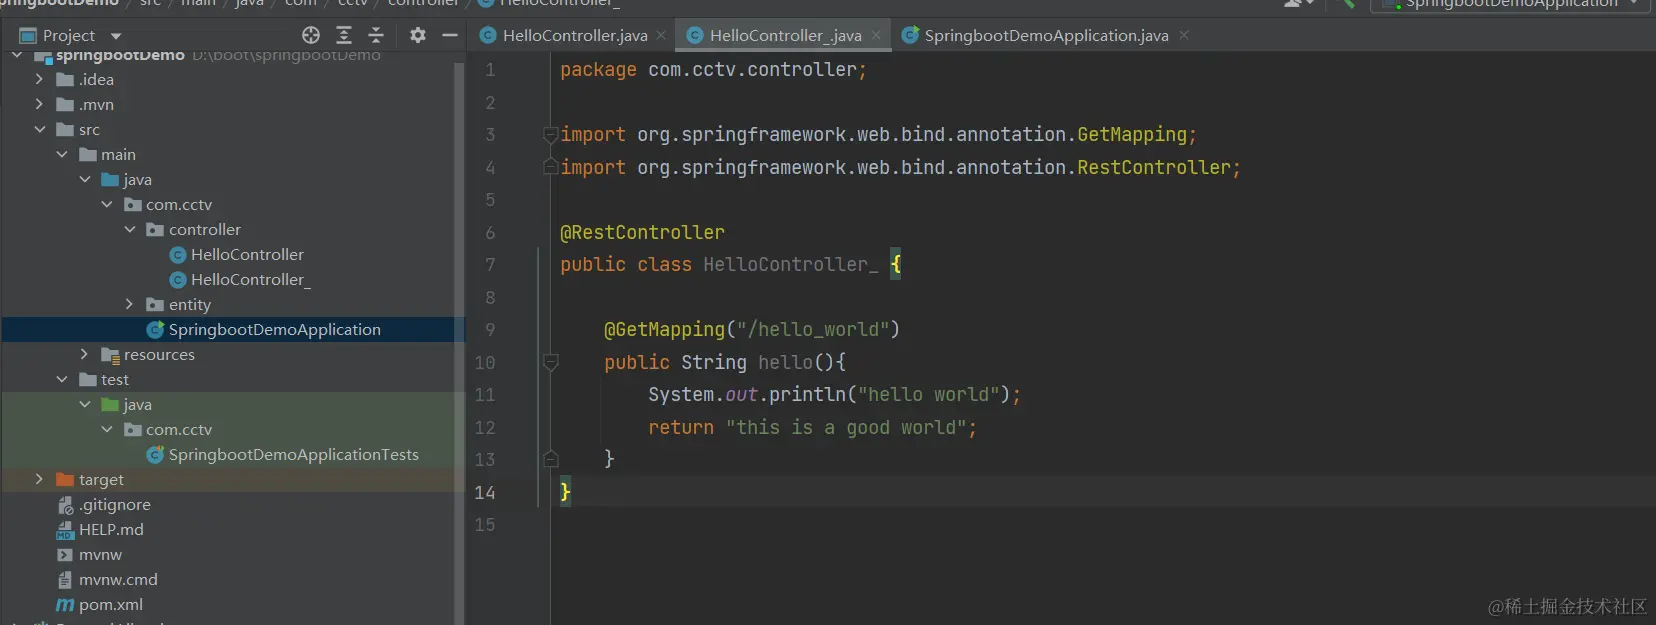Hide the Project panel with minus icon
Image resolution: width=1656 pixels, height=625 pixels.
(x=450, y=35)
